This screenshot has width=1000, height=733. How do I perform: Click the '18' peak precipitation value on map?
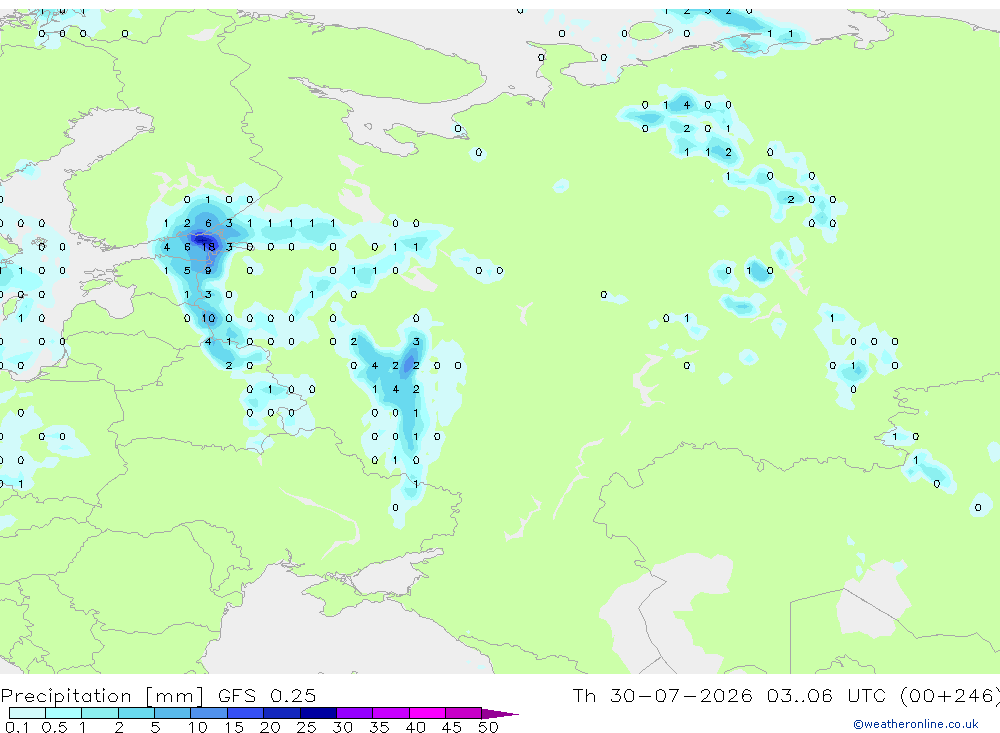208,247
